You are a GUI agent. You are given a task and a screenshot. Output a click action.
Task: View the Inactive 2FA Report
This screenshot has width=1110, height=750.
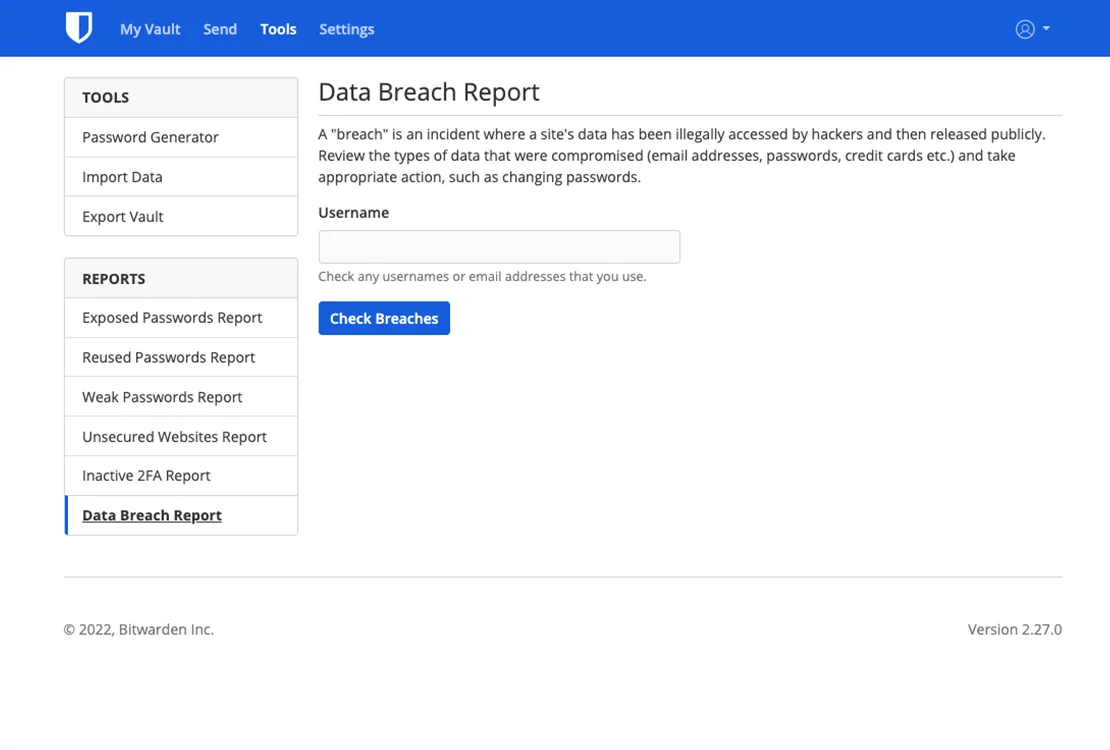147,475
